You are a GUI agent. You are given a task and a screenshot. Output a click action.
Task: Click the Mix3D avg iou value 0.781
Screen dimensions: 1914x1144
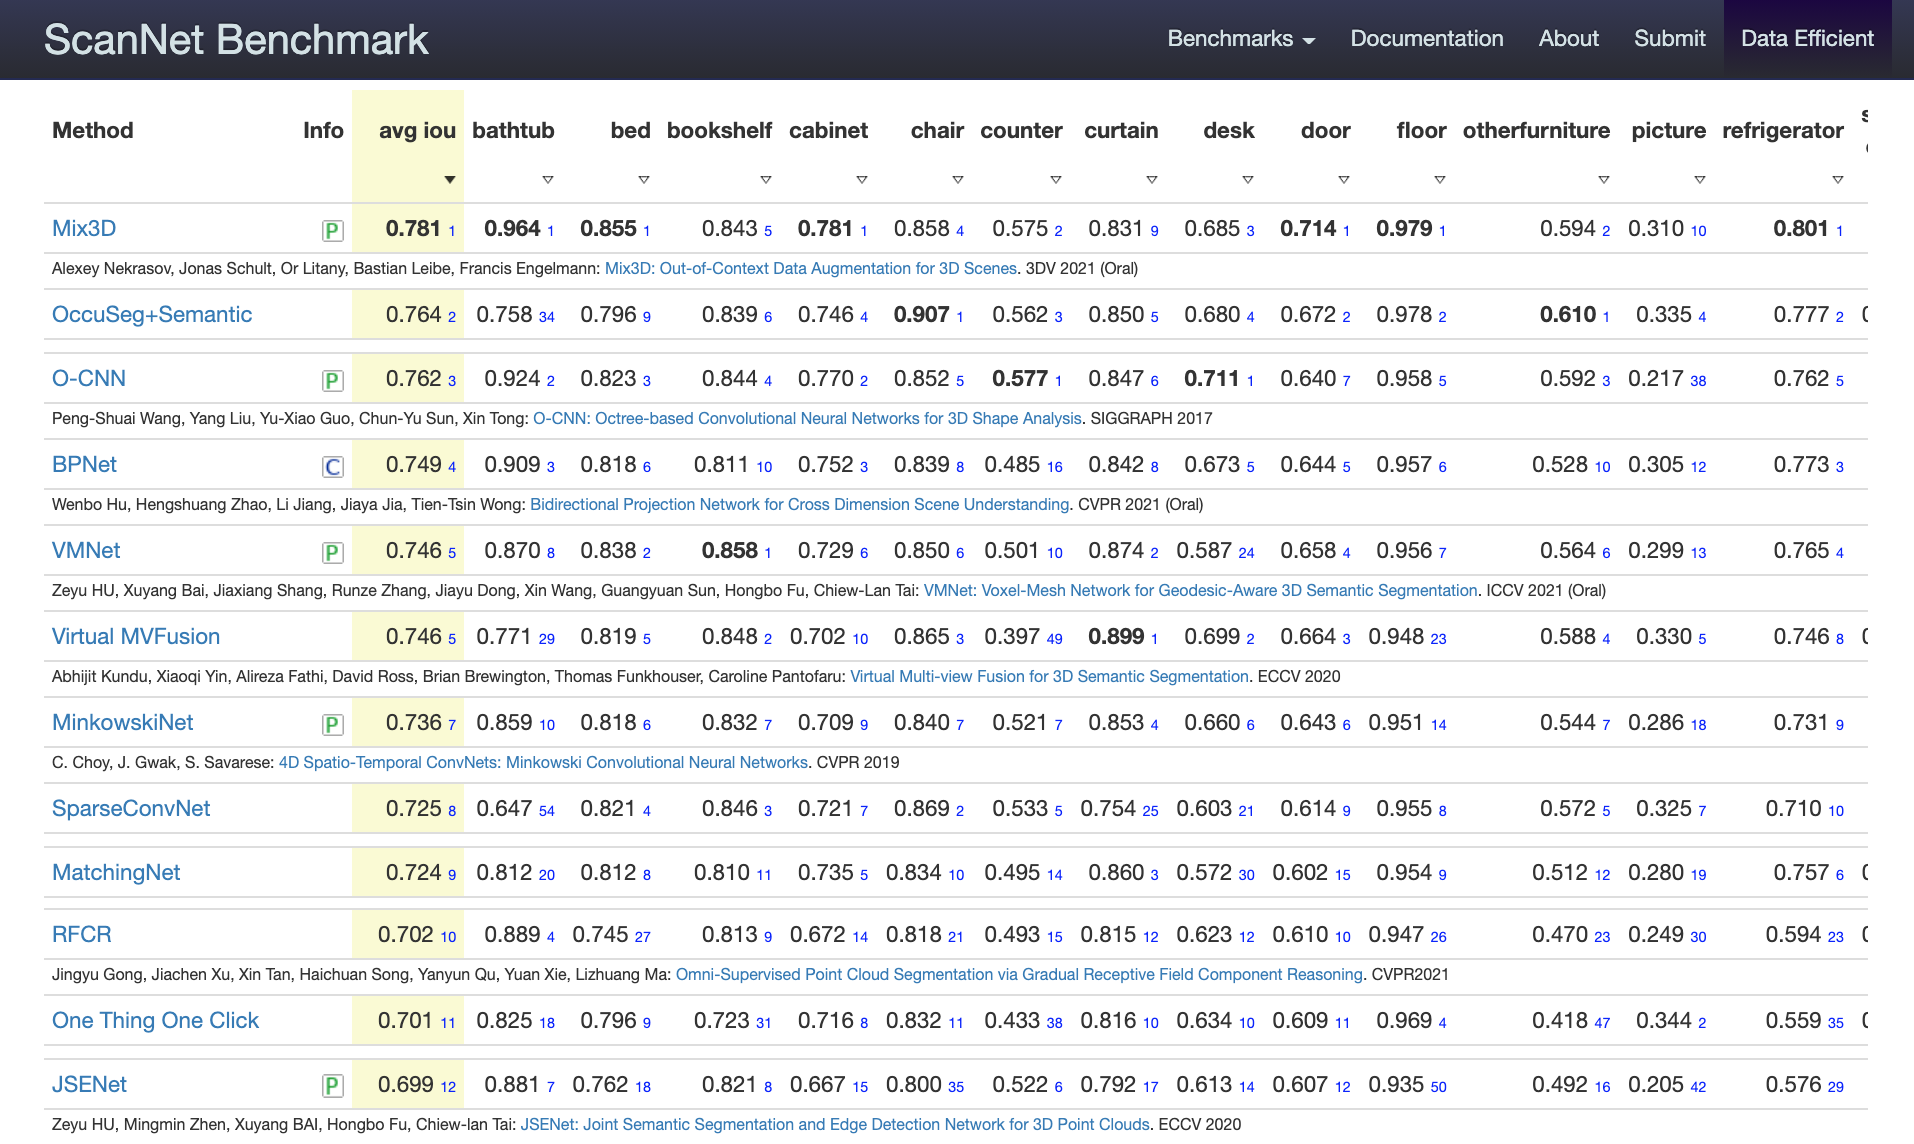coord(413,228)
